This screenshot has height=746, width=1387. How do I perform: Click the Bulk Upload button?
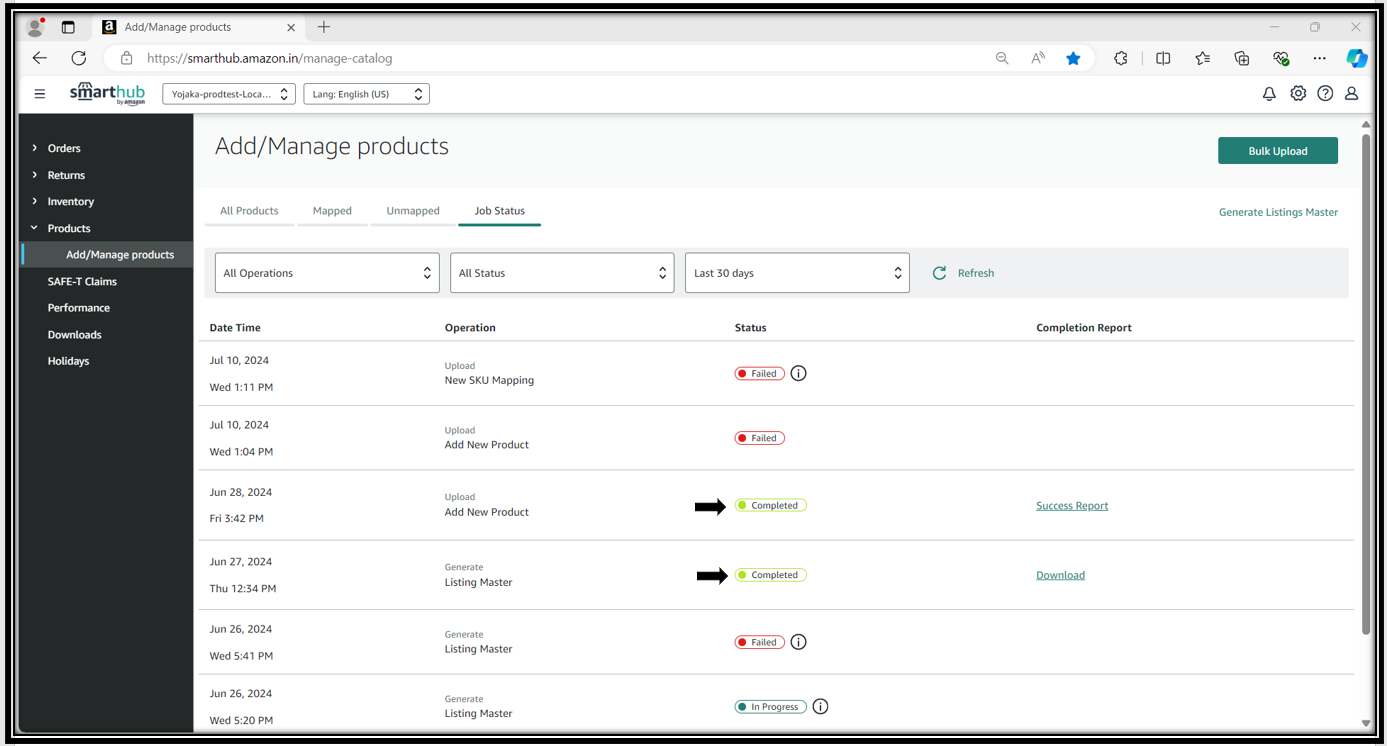coord(1277,151)
